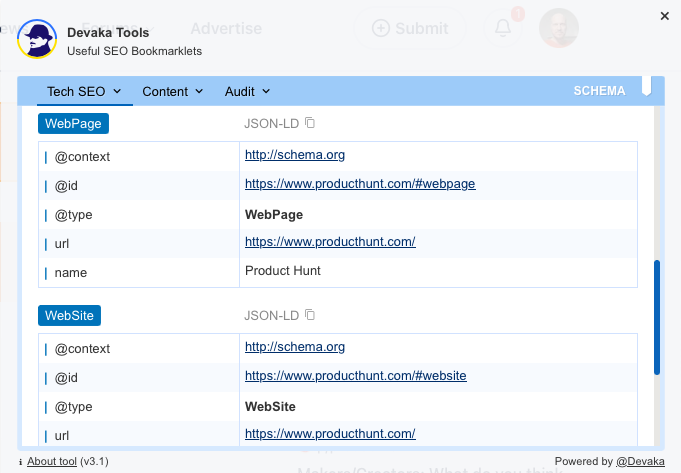Click the WebPage schema type badge
The width and height of the screenshot is (681, 473).
click(73, 123)
